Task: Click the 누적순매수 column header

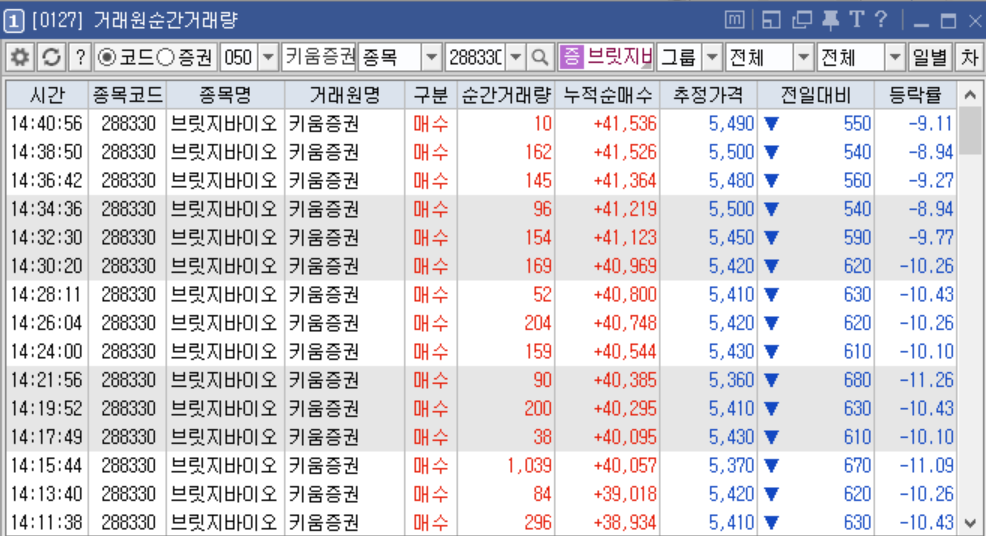Action: click(x=607, y=95)
